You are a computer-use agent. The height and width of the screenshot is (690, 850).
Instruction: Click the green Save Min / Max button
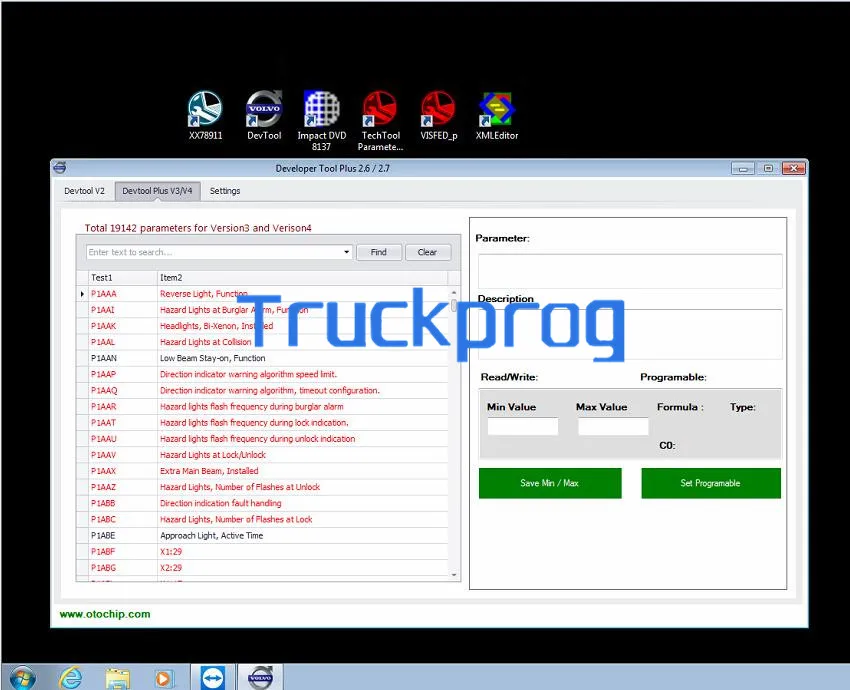click(x=550, y=483)
